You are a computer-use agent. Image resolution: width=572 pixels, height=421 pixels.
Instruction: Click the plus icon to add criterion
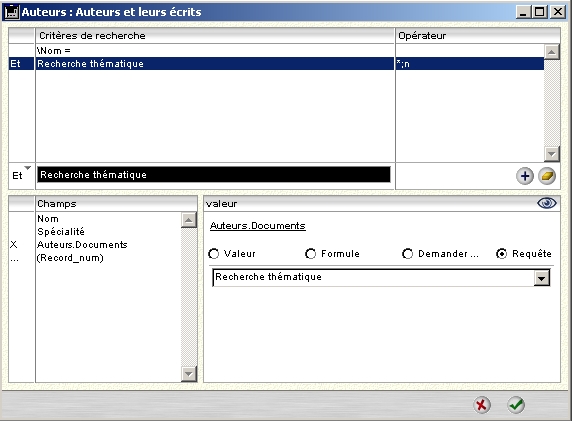point(525,176)
